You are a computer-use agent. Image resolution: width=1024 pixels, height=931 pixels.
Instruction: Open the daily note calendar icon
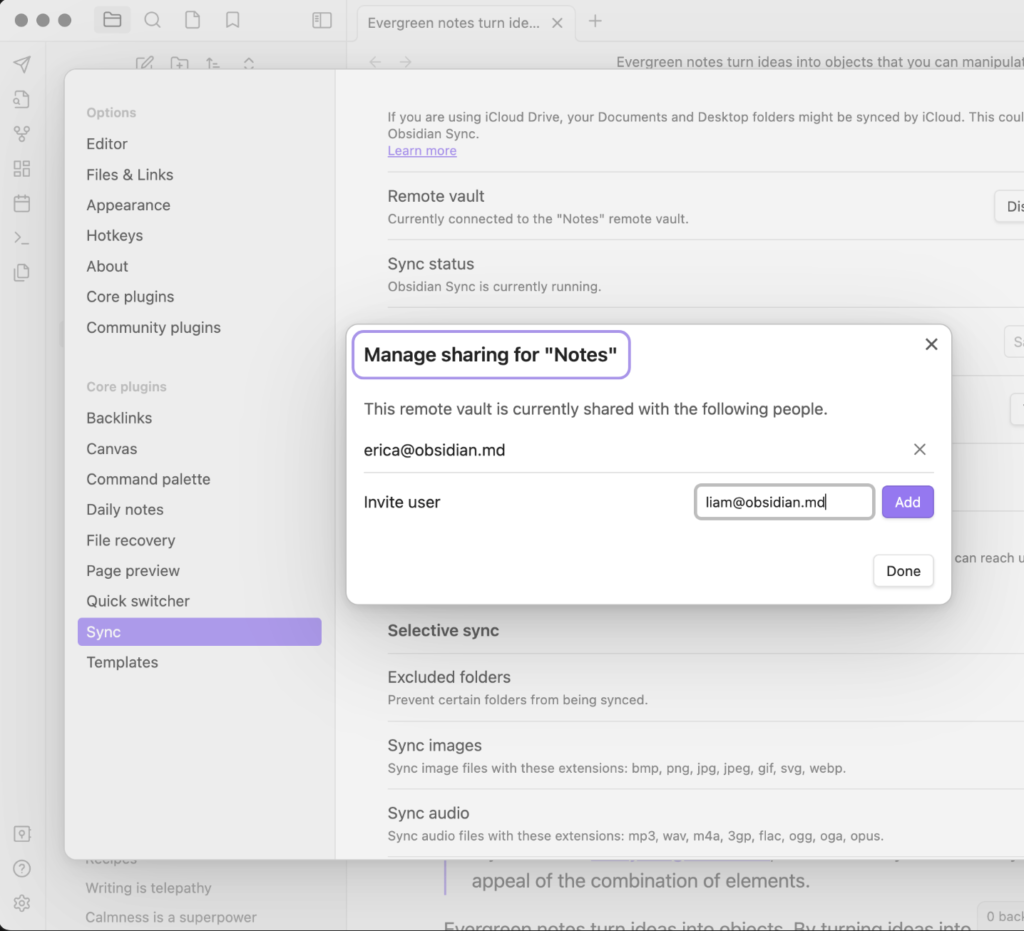click(x=22, y=203)
